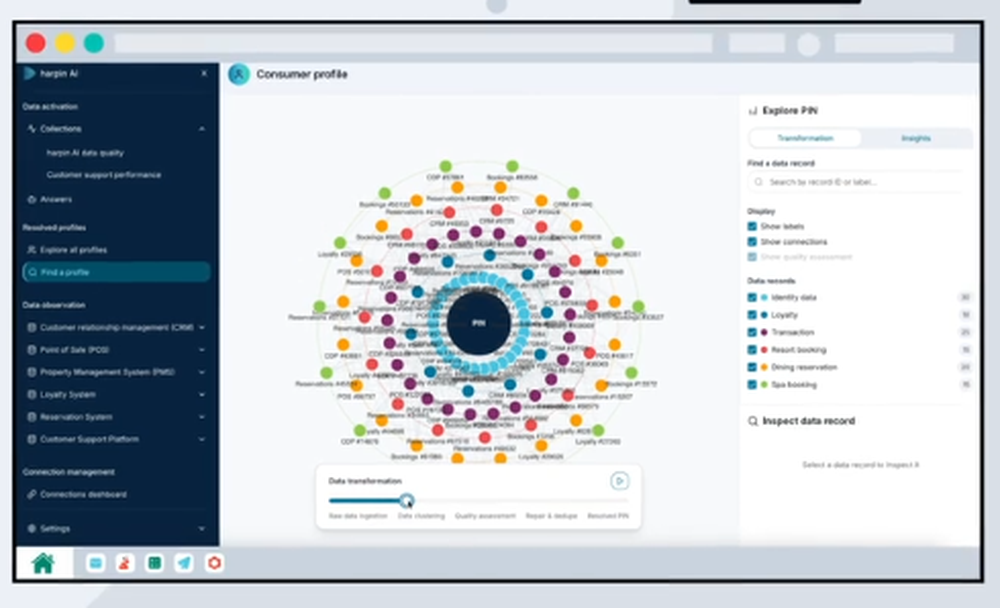Click the Explore all profiles people icon
Viewport: 1000px width, 608px height.
pyautogui.click(x=31, y=249)
